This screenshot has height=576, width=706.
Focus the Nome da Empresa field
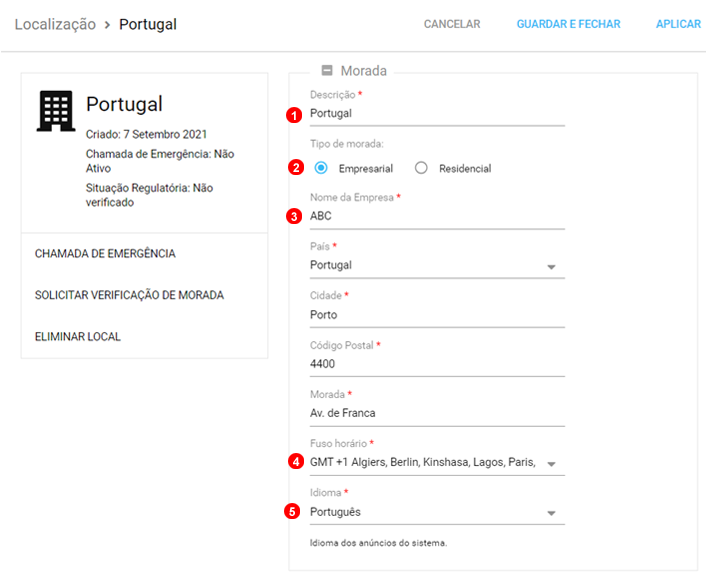pyautogui.click(x=436, y=216)
